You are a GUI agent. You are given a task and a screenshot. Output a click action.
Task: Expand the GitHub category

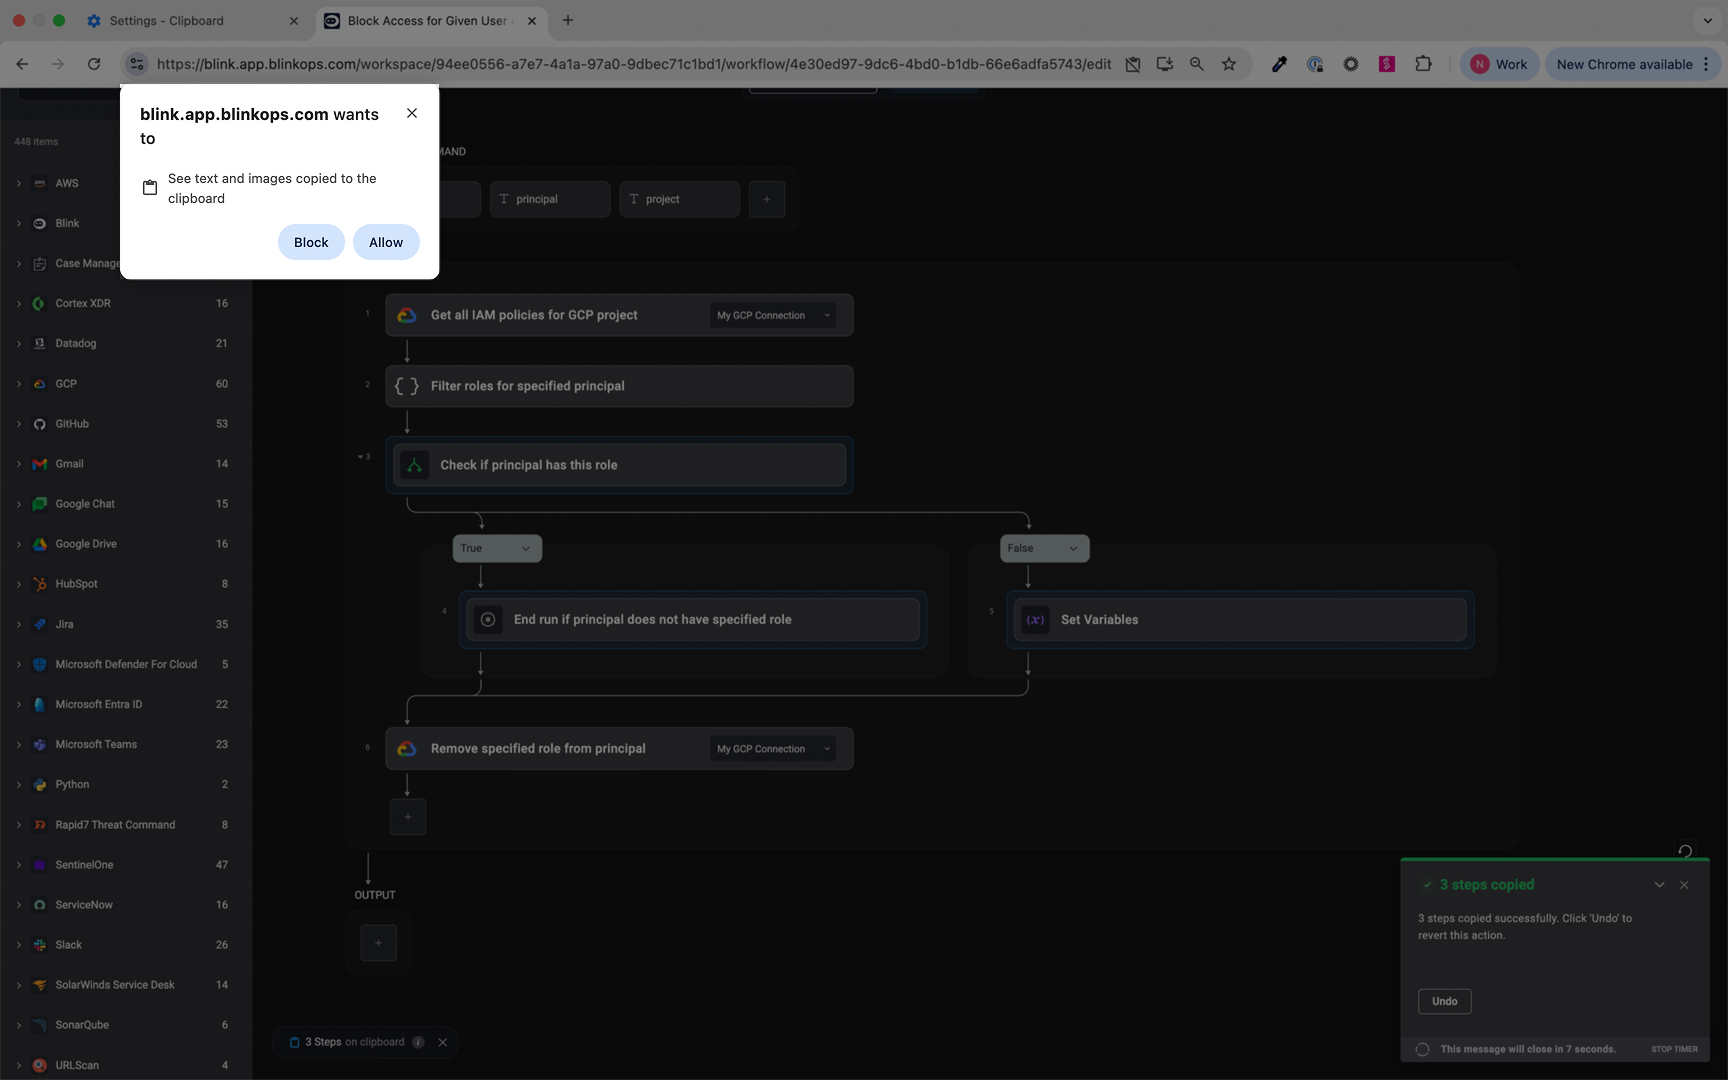tap(19, 424)
